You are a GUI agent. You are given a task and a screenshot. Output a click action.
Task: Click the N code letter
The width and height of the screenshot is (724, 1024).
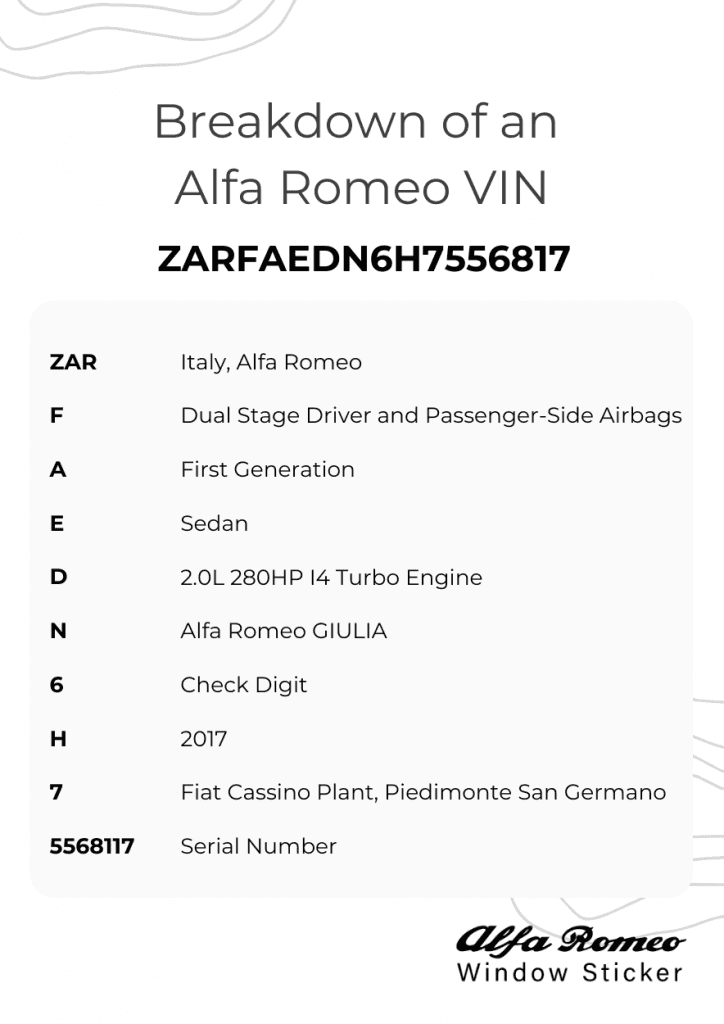coord(58,632)
